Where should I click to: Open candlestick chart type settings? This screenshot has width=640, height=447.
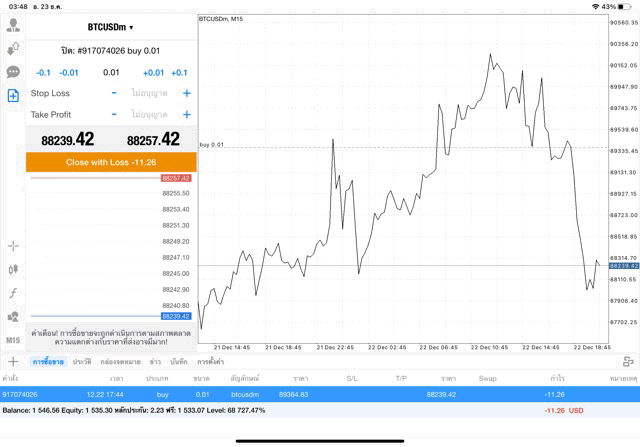[x=13, y=269]
